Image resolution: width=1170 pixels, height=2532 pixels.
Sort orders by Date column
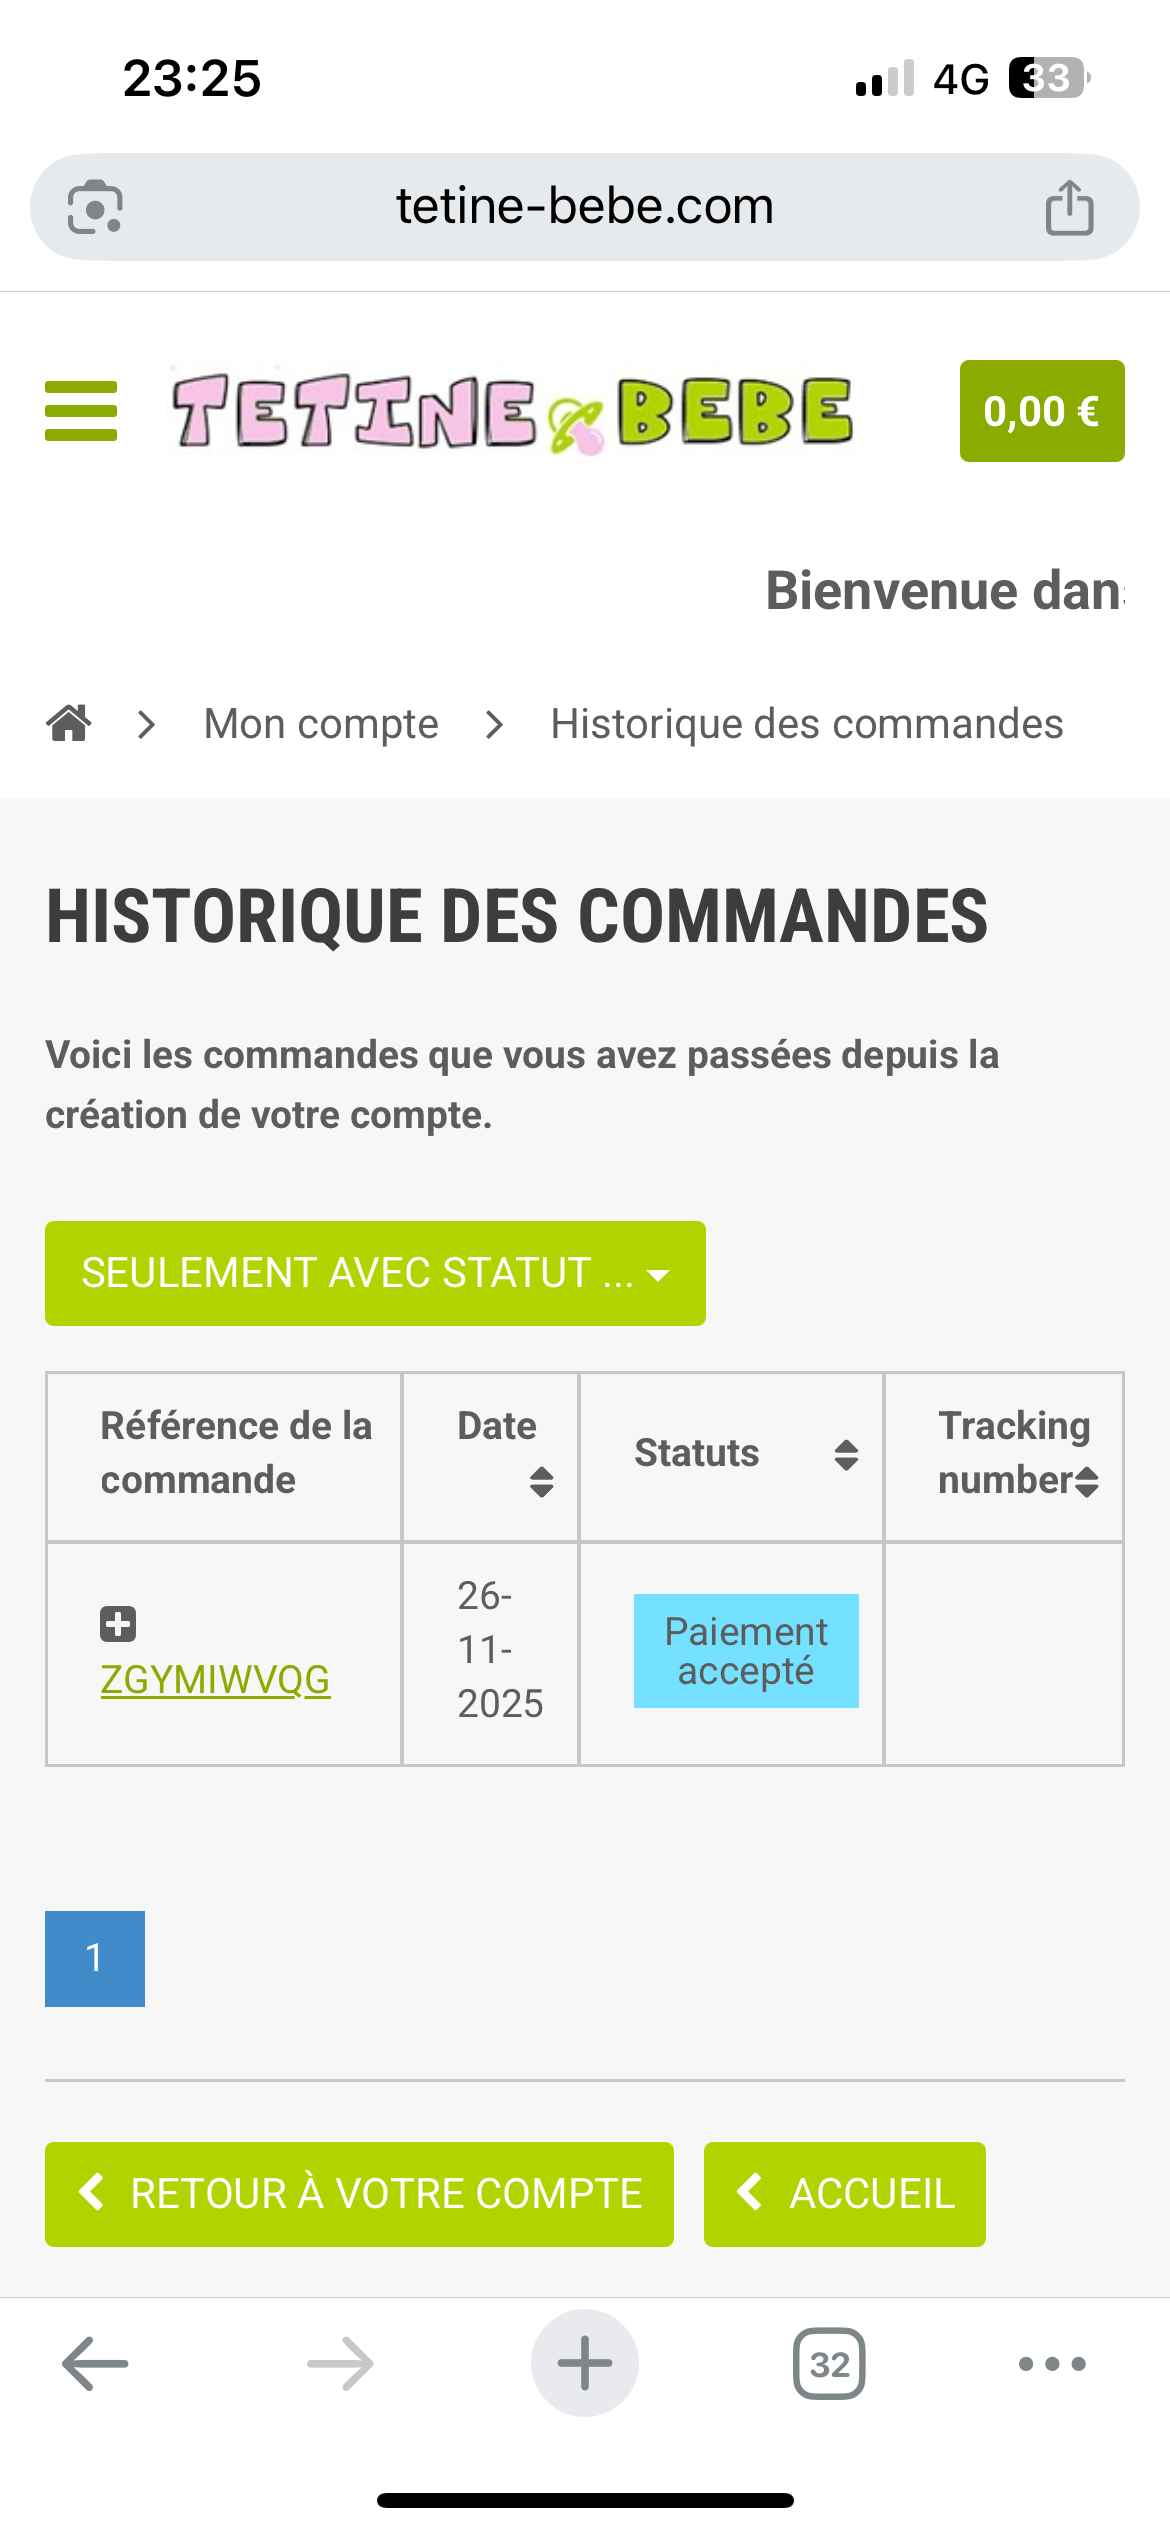(x=541, y=1481)
